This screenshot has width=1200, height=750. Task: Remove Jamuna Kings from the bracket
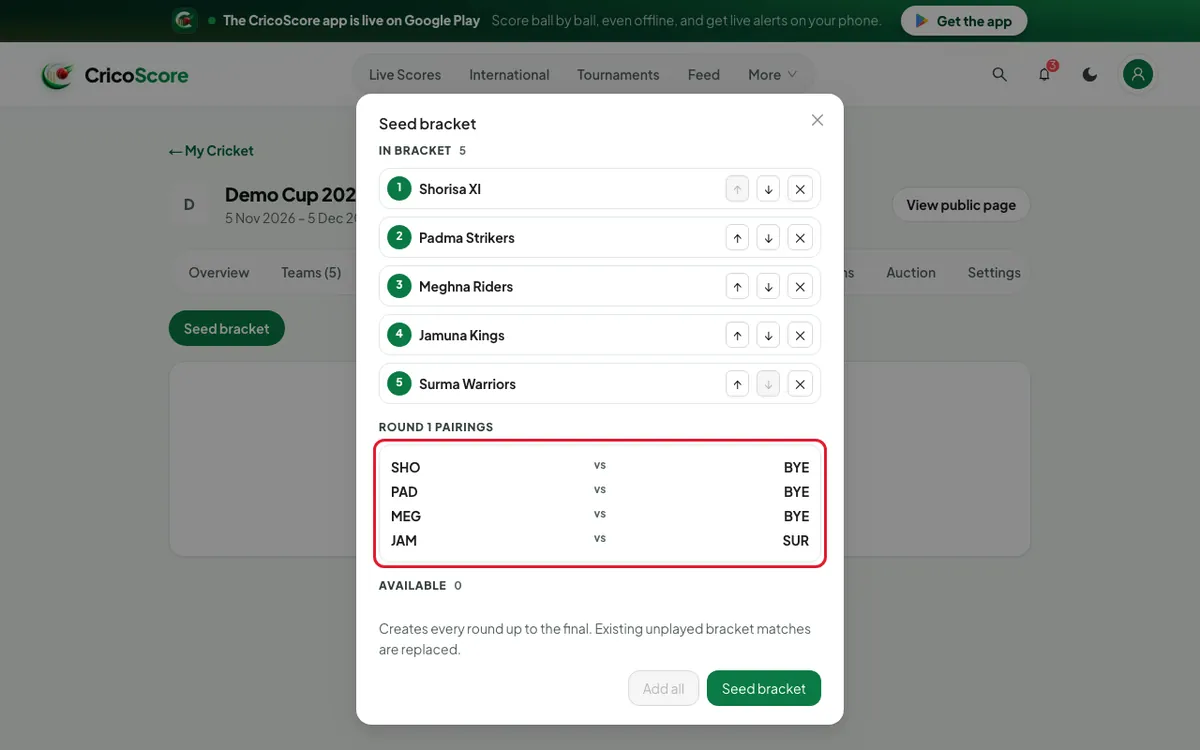coord(800,335)
